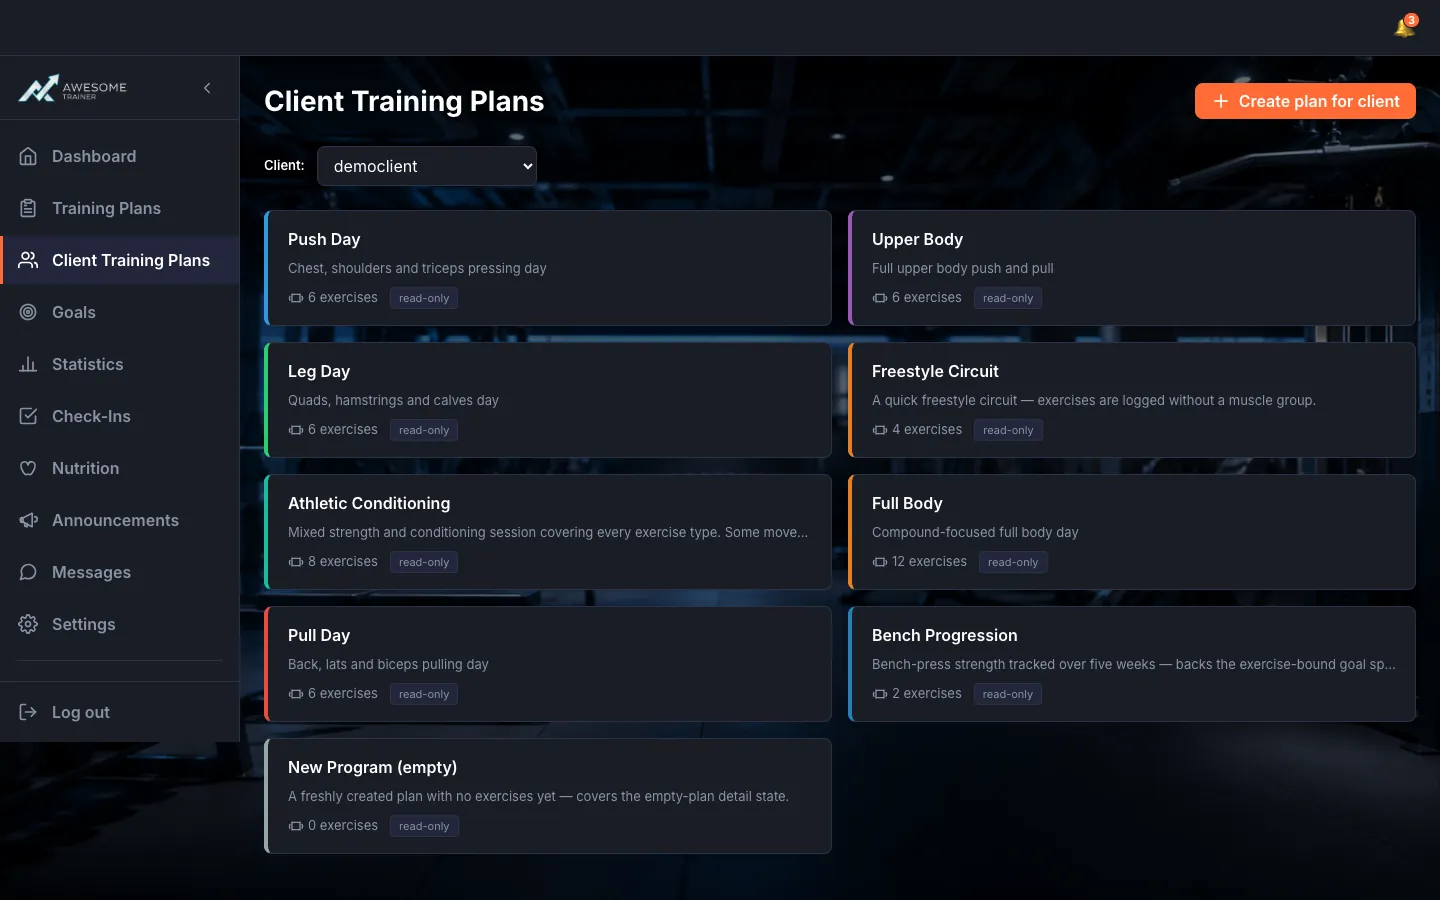1440x900 pixels.
Task: Click 'Compound-focused full body day' description
Action: 975,532
